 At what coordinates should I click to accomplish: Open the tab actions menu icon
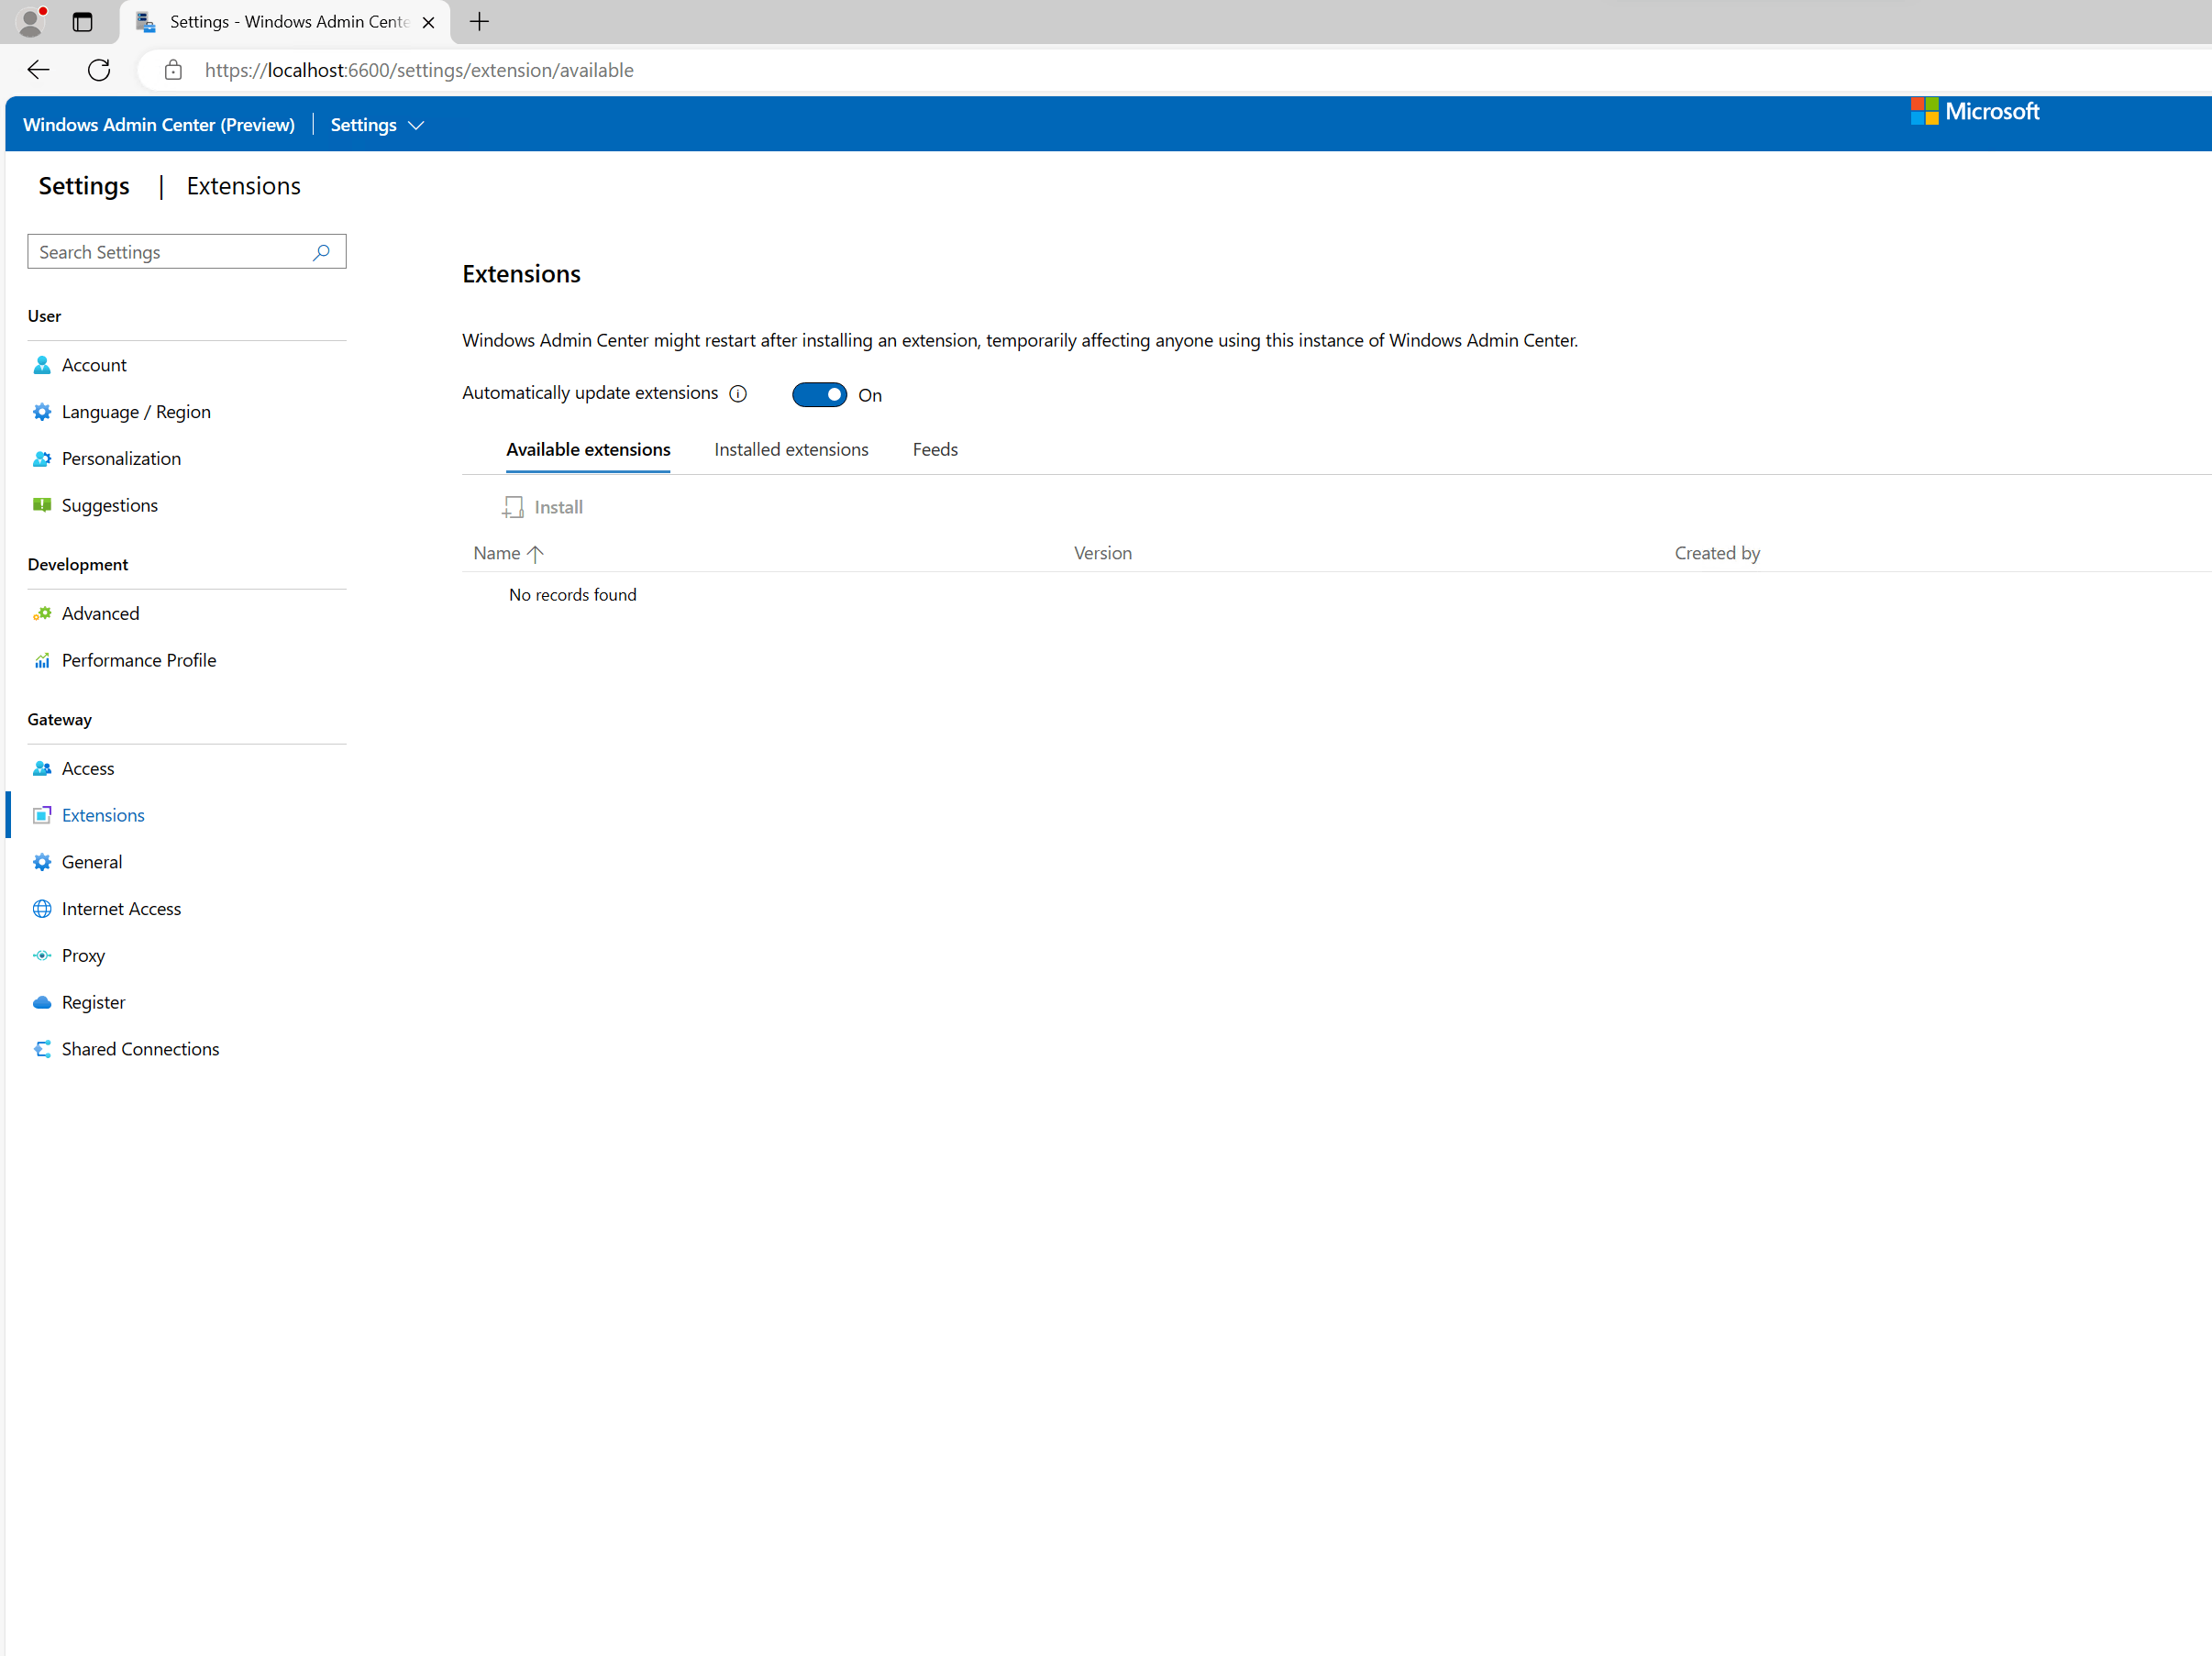[x=83, y=22]
